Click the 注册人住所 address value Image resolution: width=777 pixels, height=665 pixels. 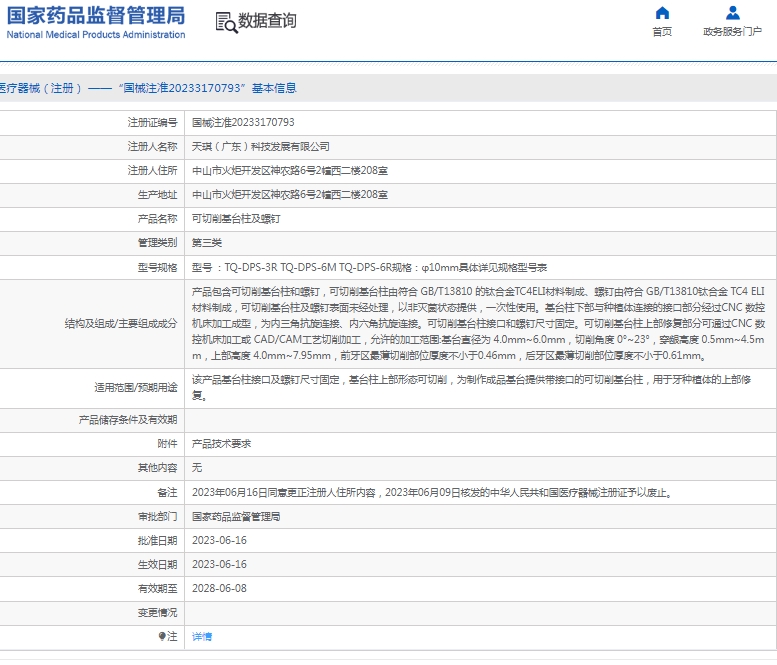[x=290, y=171]
